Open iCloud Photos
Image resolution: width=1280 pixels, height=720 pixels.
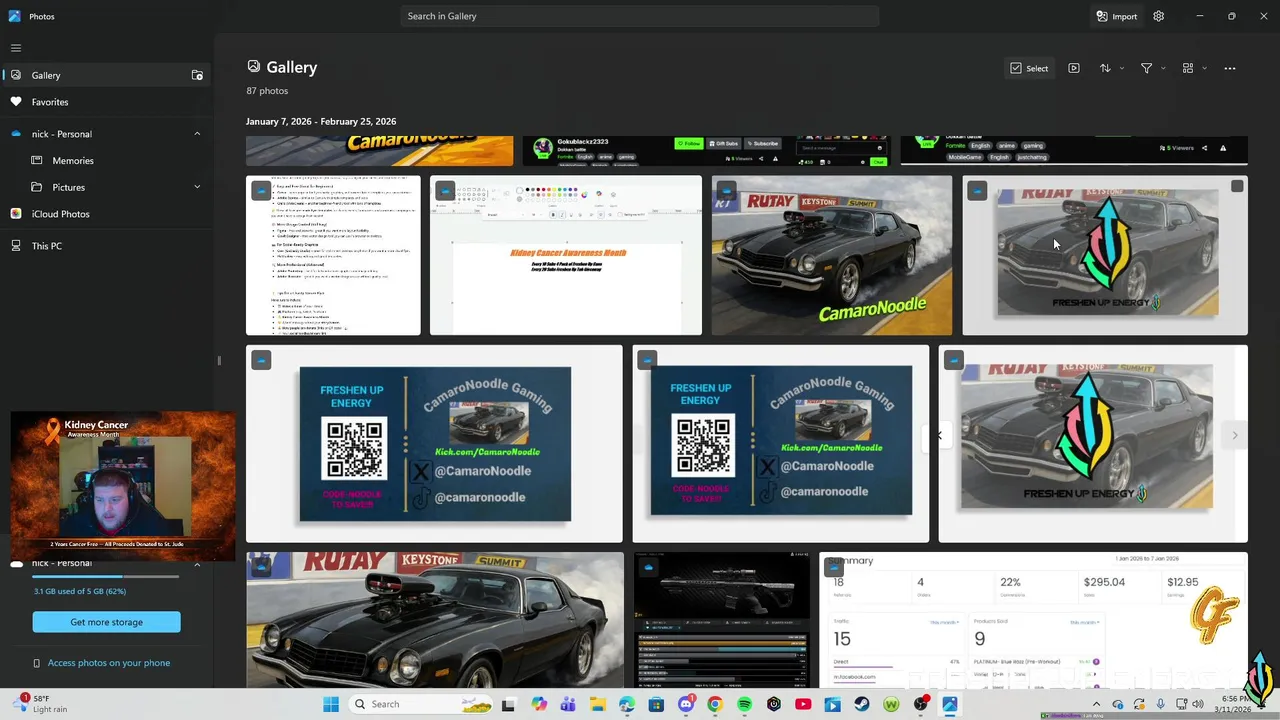106,214
